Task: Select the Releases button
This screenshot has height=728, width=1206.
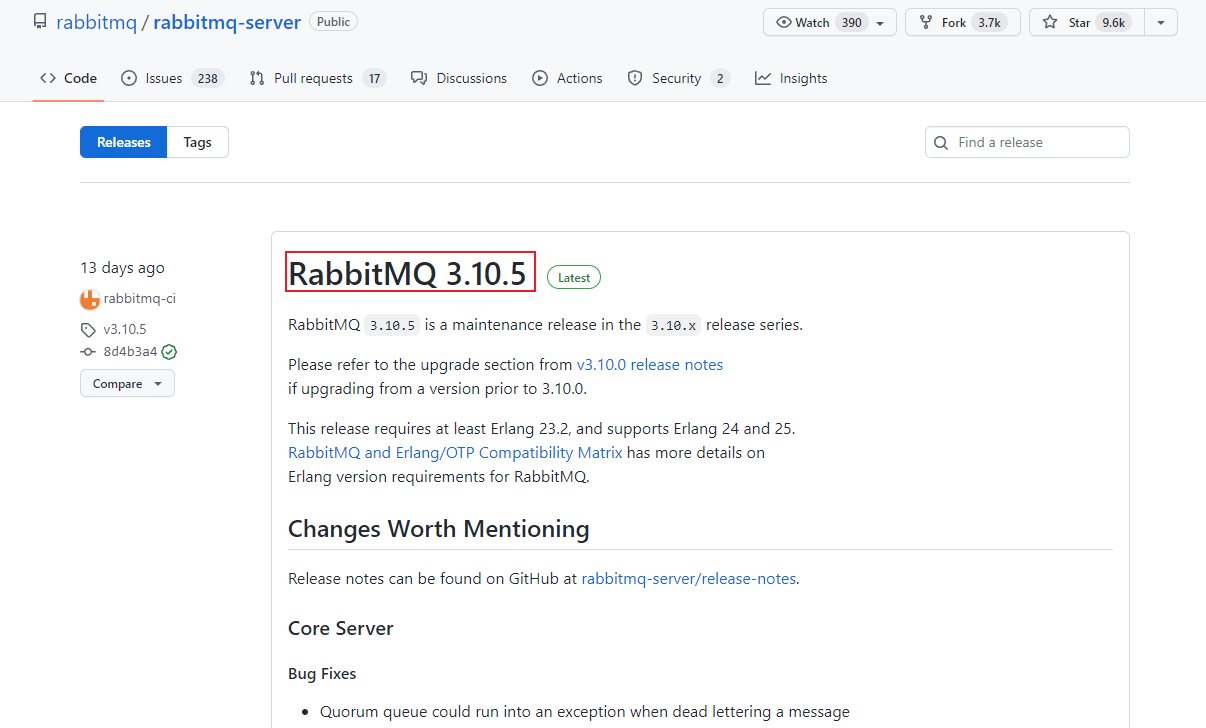Action: 124,142
